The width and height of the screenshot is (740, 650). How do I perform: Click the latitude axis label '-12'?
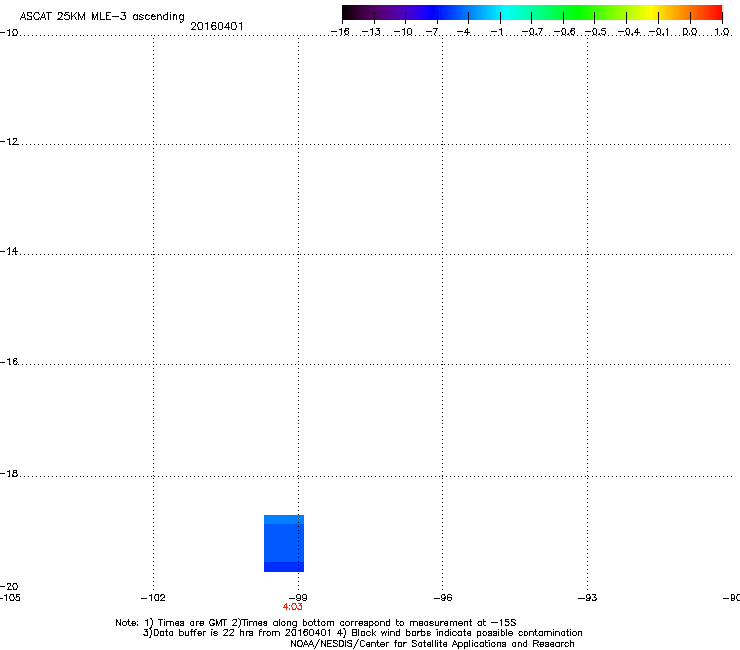pyautogui.click(x=9, y=142)
